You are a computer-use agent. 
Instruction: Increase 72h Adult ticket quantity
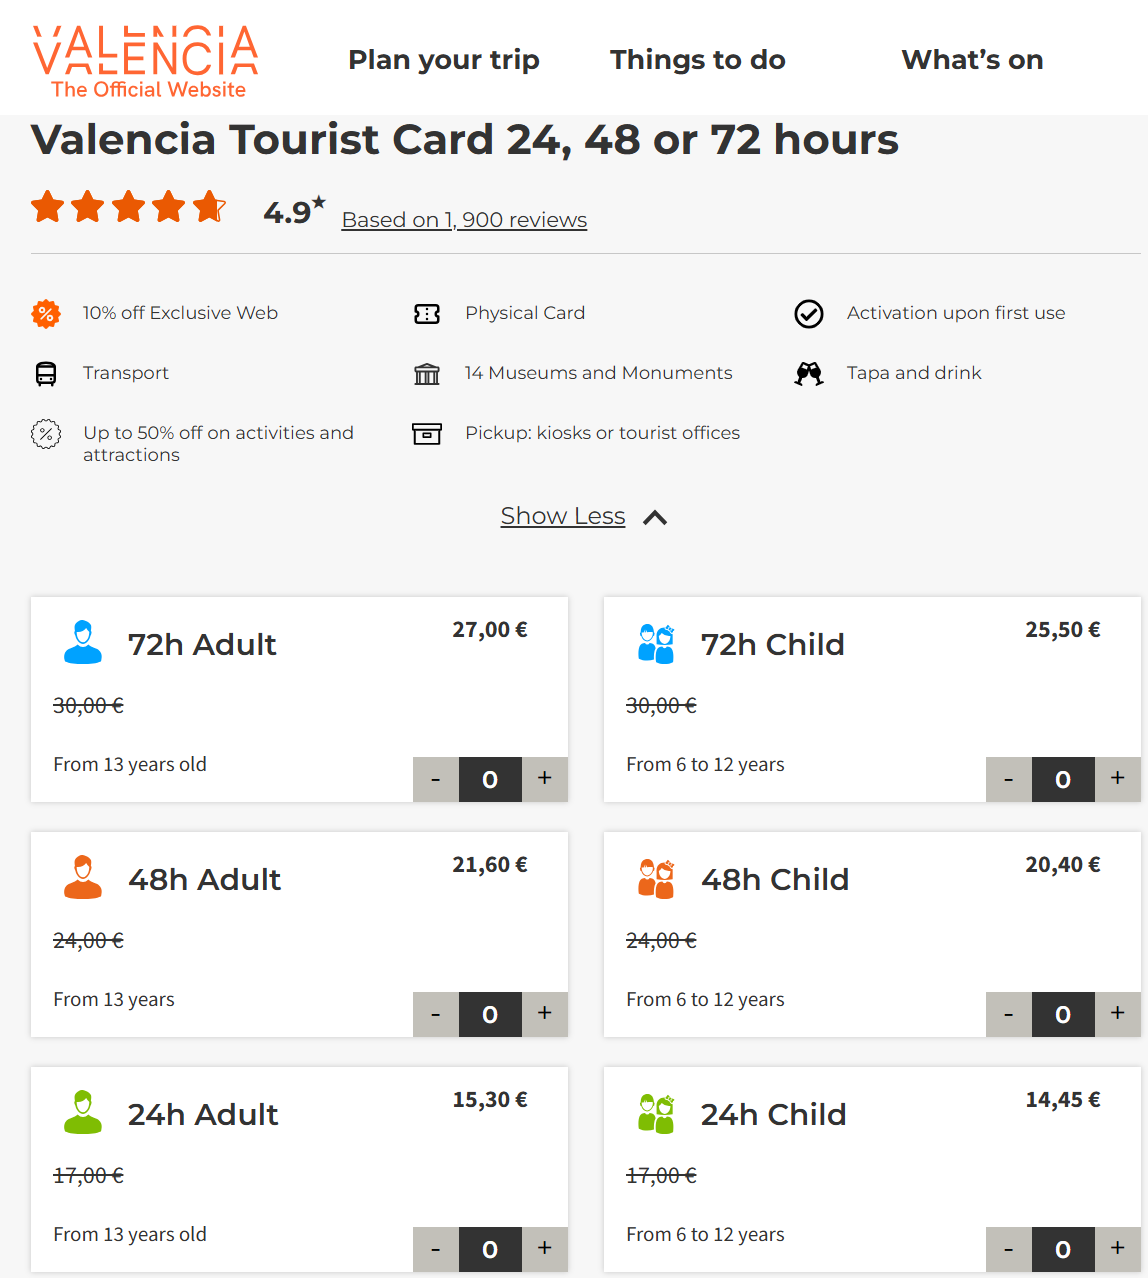545,779
